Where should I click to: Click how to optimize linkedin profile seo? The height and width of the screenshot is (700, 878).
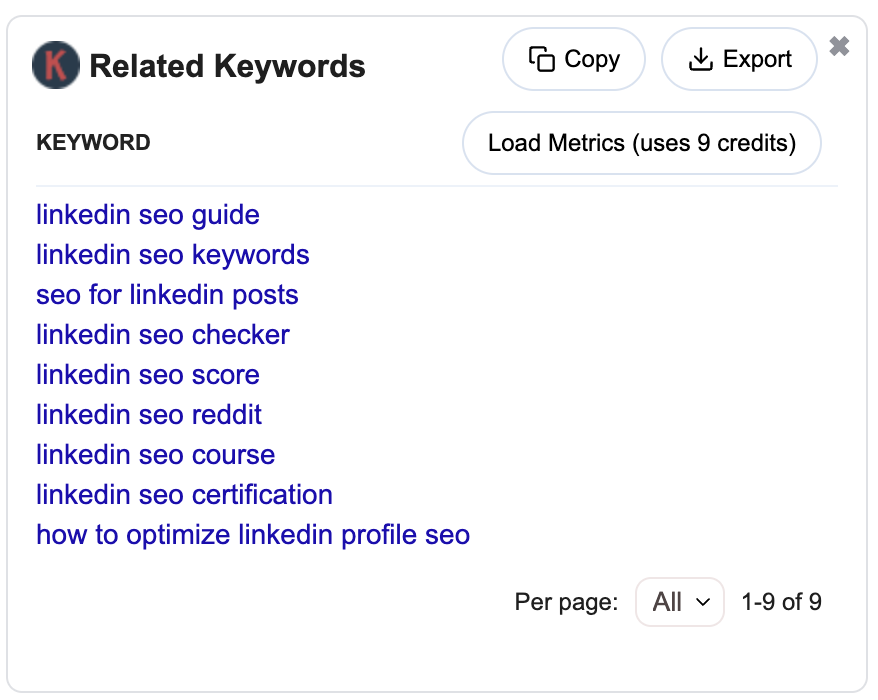click(x=253, y=535)
